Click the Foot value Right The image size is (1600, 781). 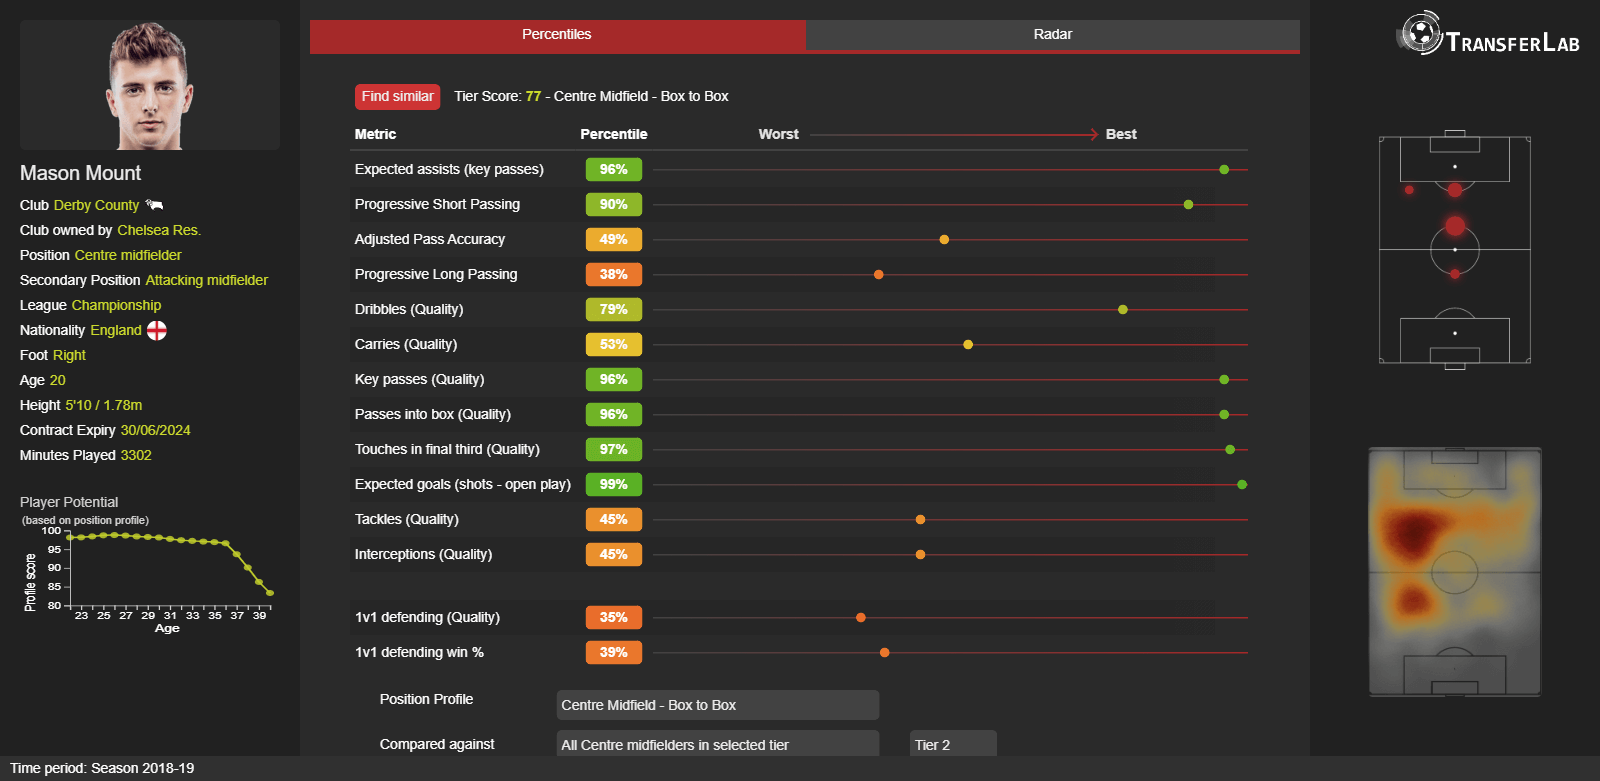[x=69, y=355]
